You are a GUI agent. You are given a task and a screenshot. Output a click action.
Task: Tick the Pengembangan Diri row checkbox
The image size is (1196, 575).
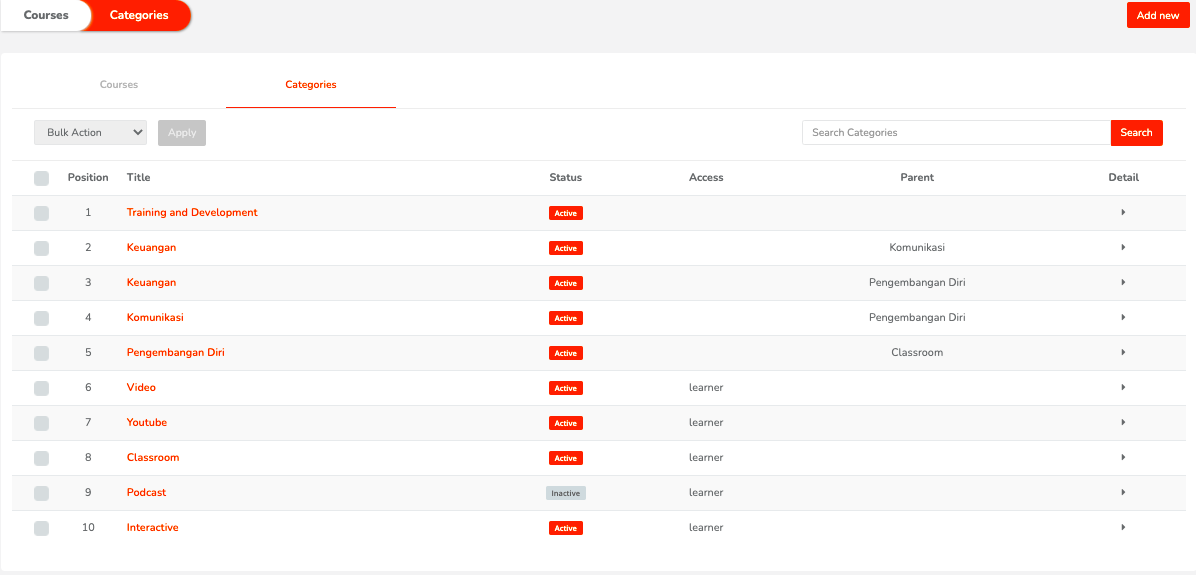pos(41,354)
